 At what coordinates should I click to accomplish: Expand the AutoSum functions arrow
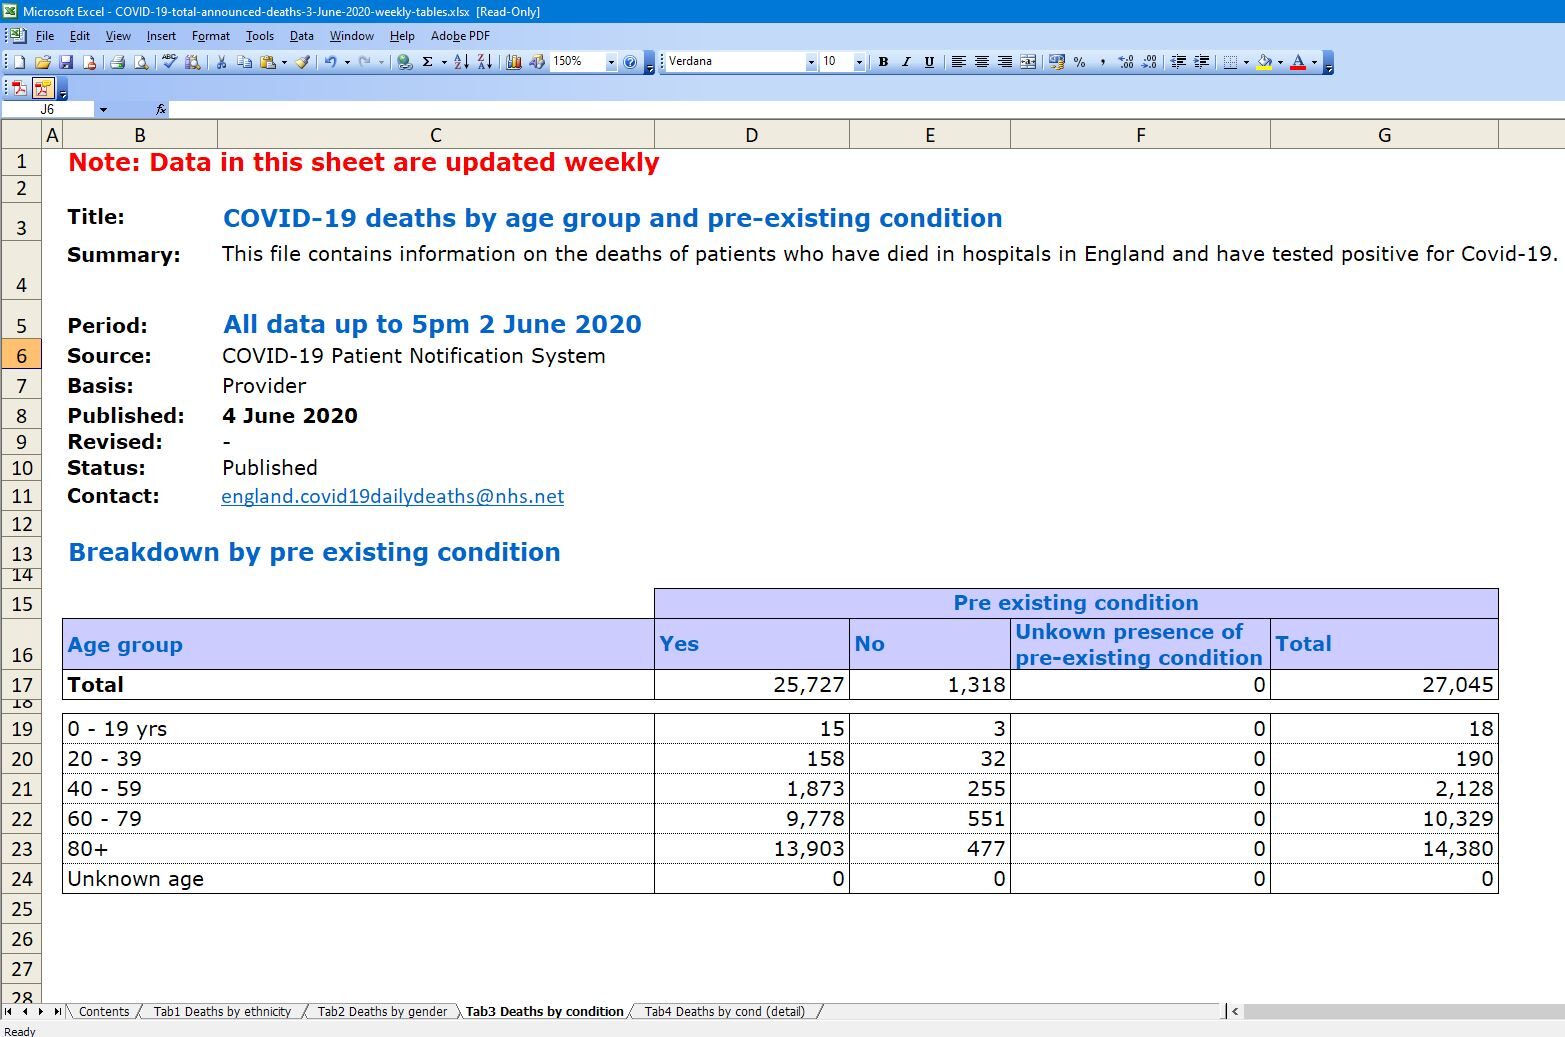tap(444, 62)
